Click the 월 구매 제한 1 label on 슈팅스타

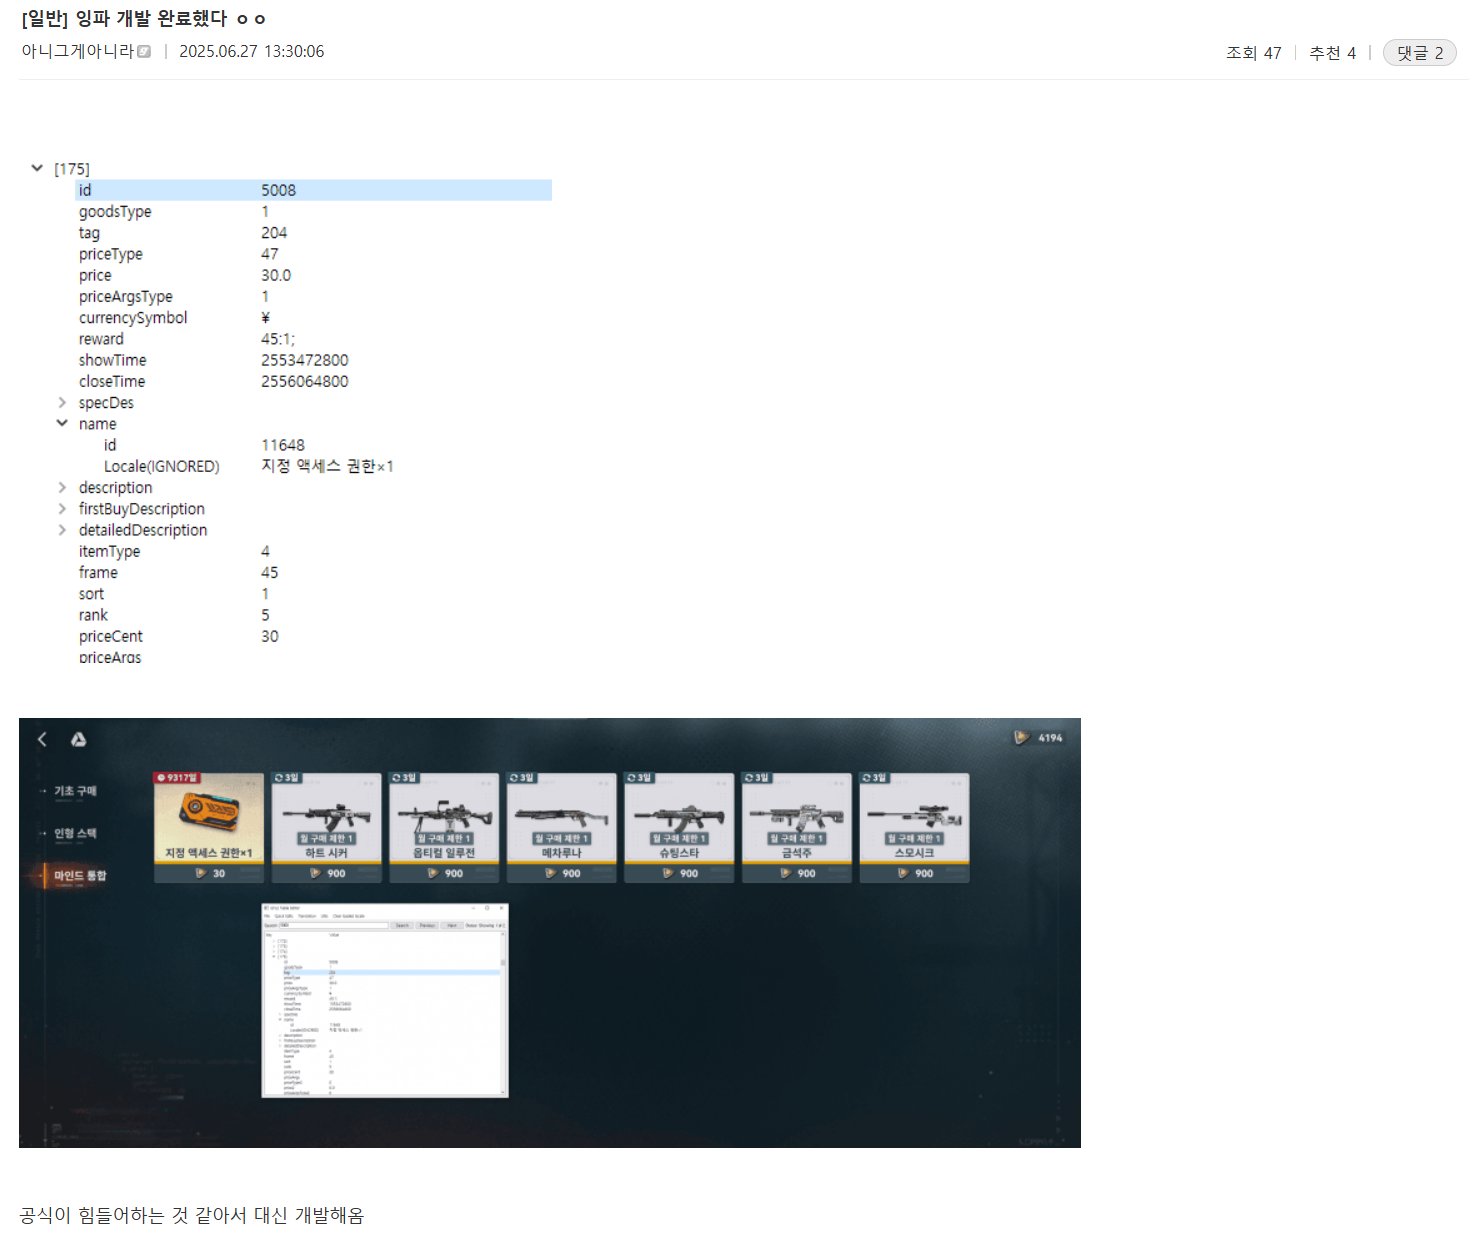[x=679, y=839]
